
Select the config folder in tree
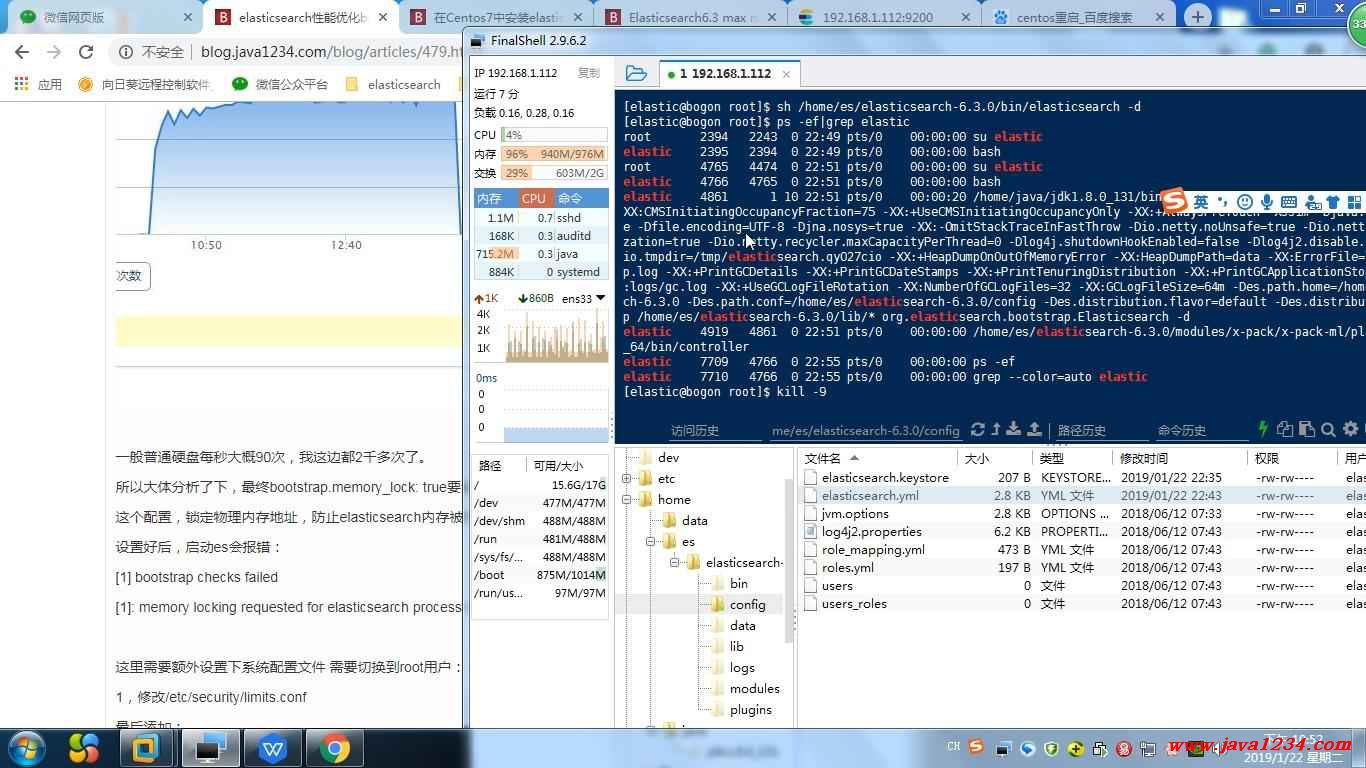pos(747,605)
